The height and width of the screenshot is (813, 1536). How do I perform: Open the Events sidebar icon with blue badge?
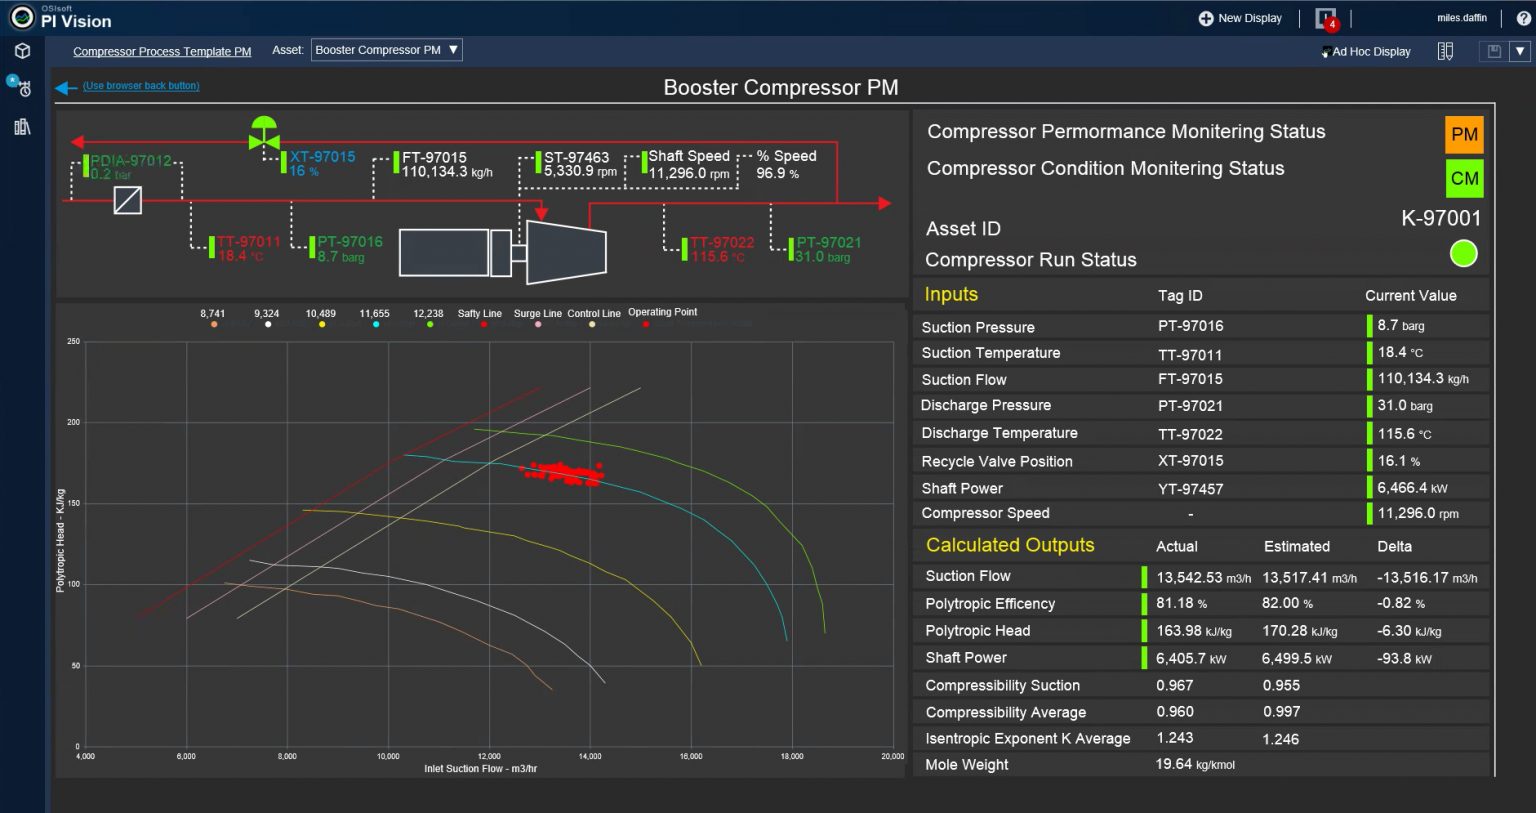[x=22, y=88]
